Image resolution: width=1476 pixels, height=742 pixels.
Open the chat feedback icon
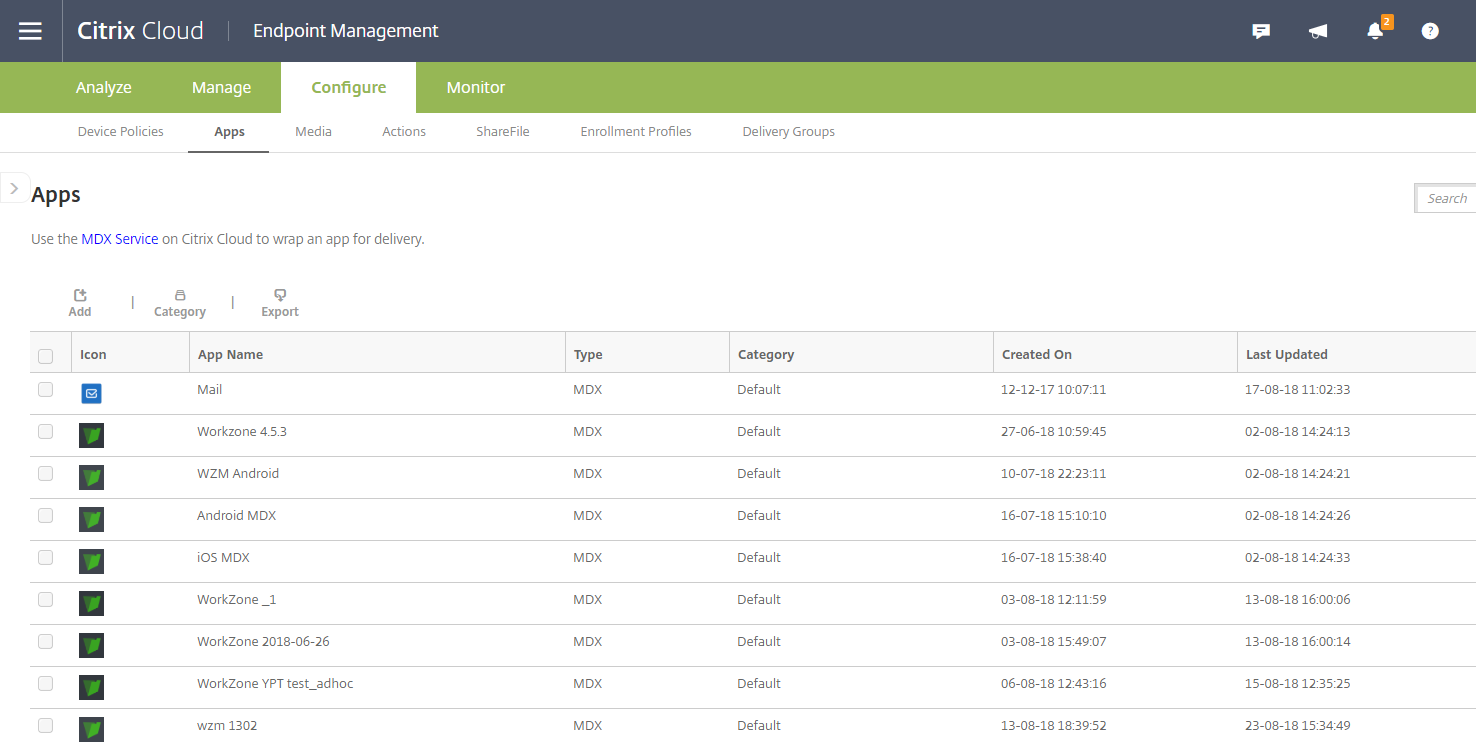[x=1261, y=31]
